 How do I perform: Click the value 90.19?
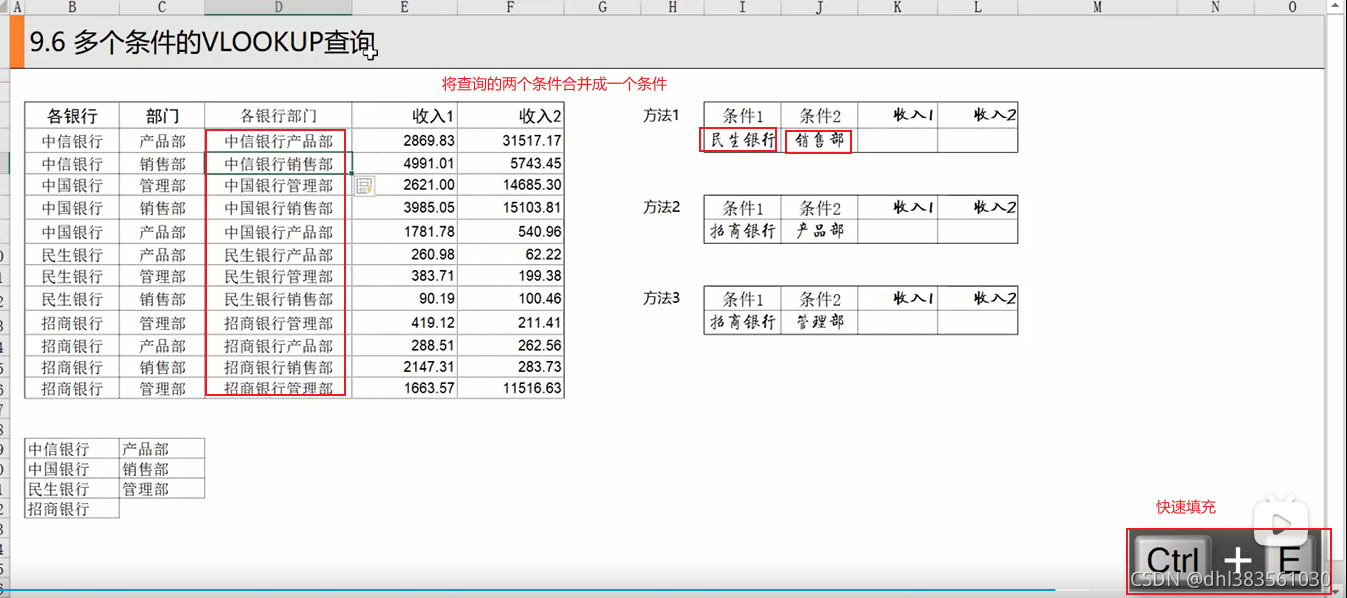point(437,299)
